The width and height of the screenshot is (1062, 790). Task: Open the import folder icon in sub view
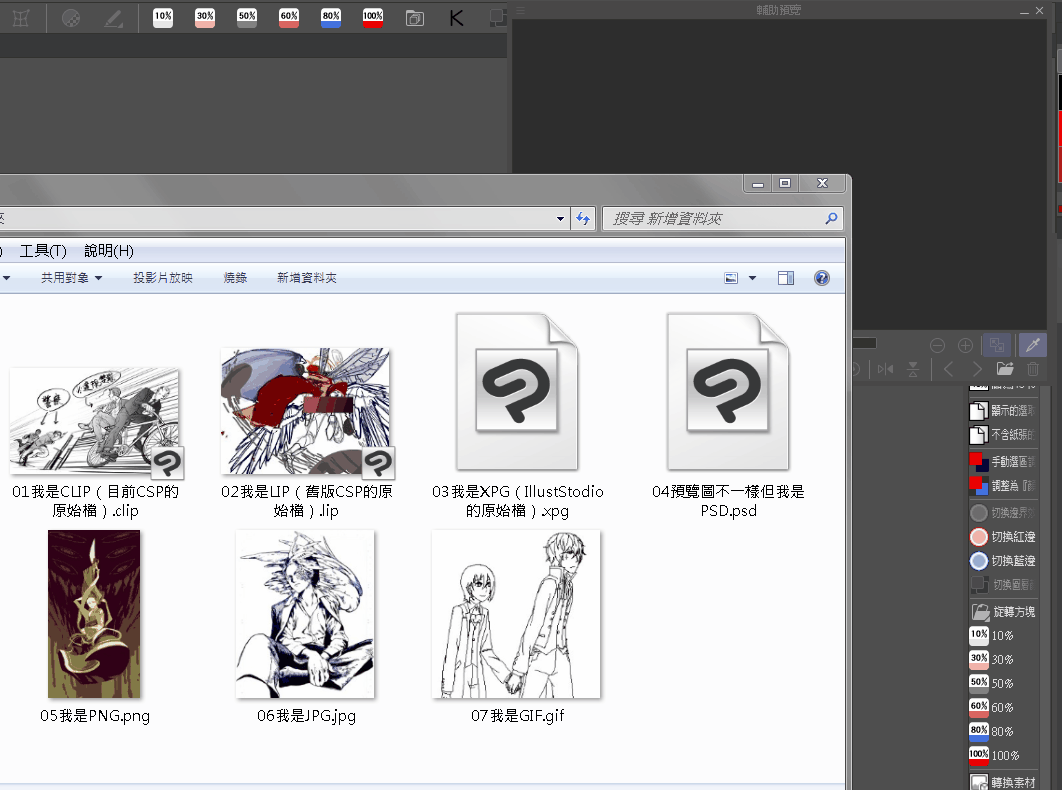pyautogui.click(x=1005, y=369)
